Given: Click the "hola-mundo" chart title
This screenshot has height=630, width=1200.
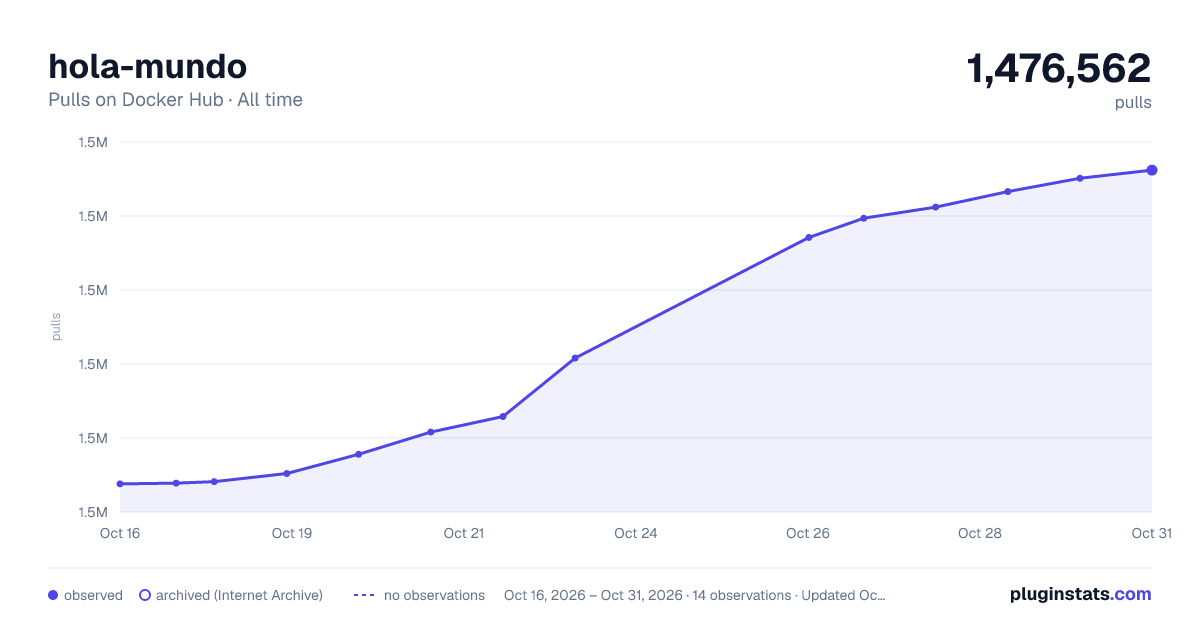Looking at the screenshot, I should 148,67.
